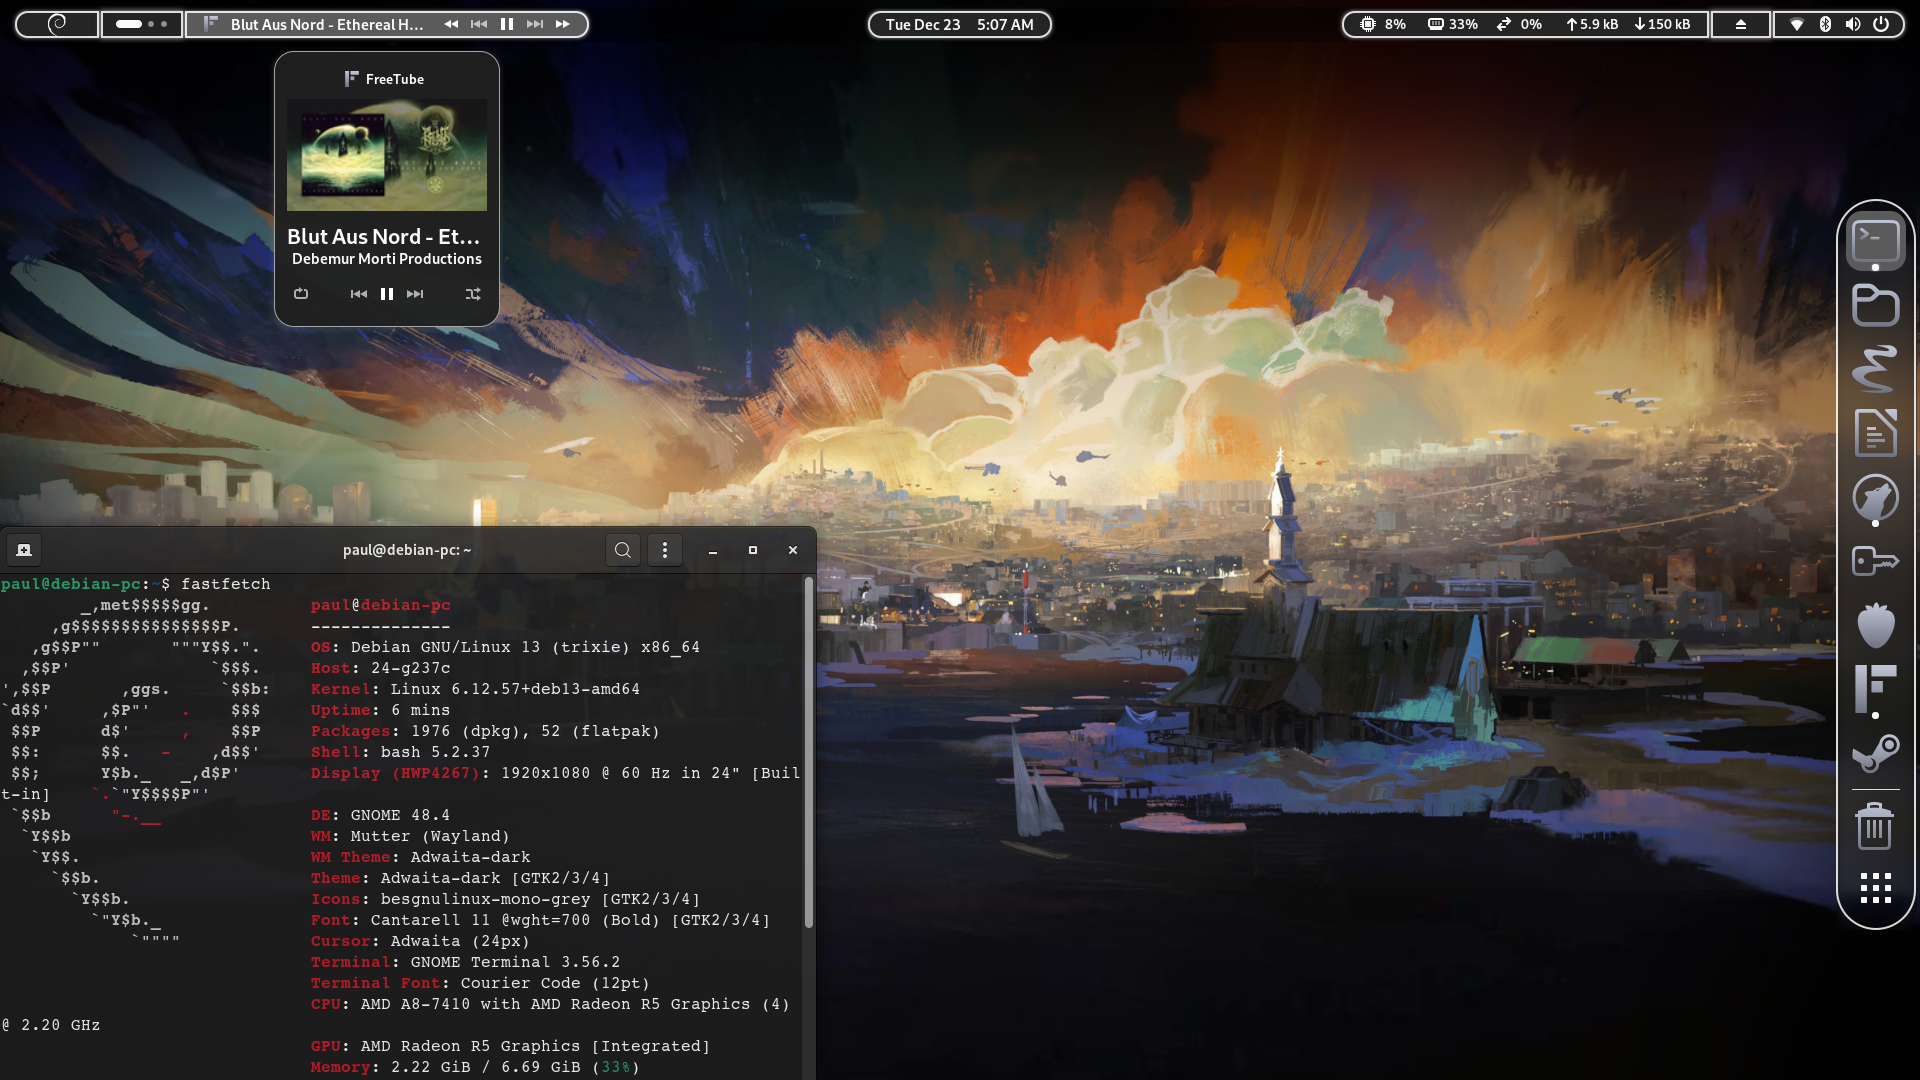The image size is (1920, 1080).
Task: Open system quick settings power menu
Action: [x=1881, y=24]
